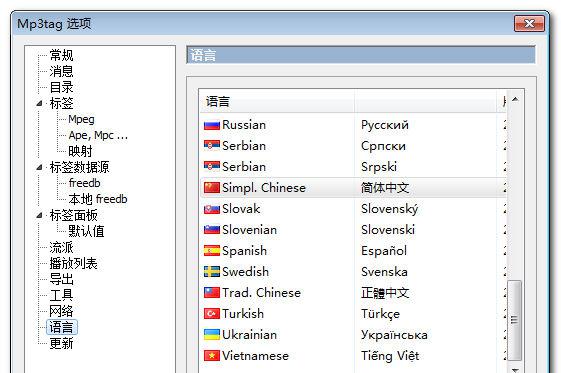The width and height of the screenshot is (561, 373).
Task: Click the Српски native name cell
Action: 383,146
